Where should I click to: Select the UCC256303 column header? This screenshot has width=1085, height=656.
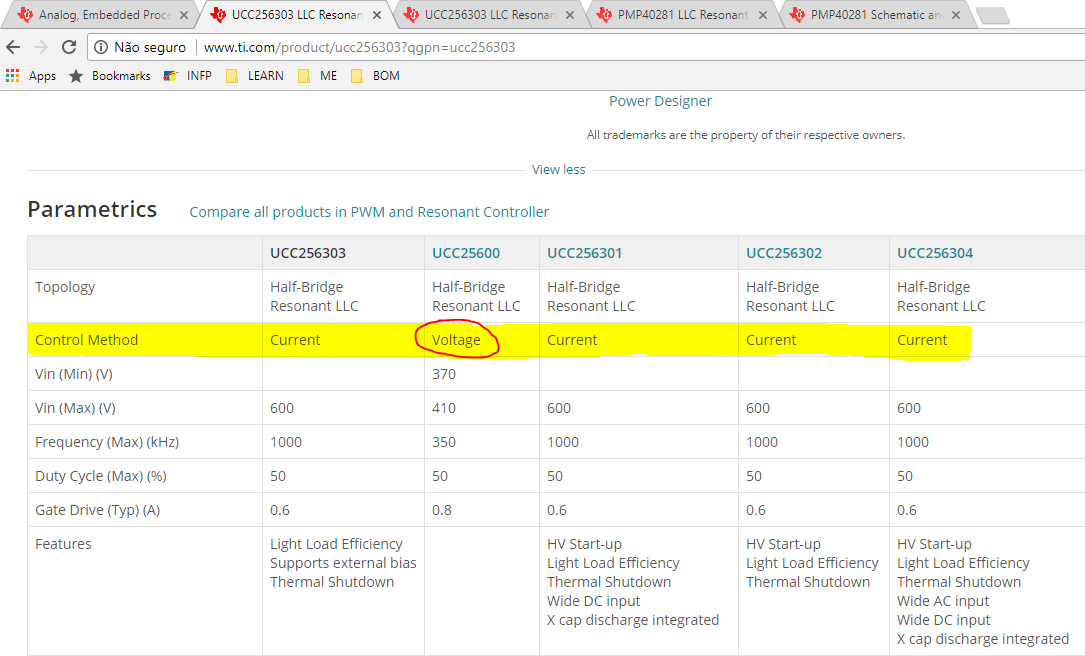[307, 253]
